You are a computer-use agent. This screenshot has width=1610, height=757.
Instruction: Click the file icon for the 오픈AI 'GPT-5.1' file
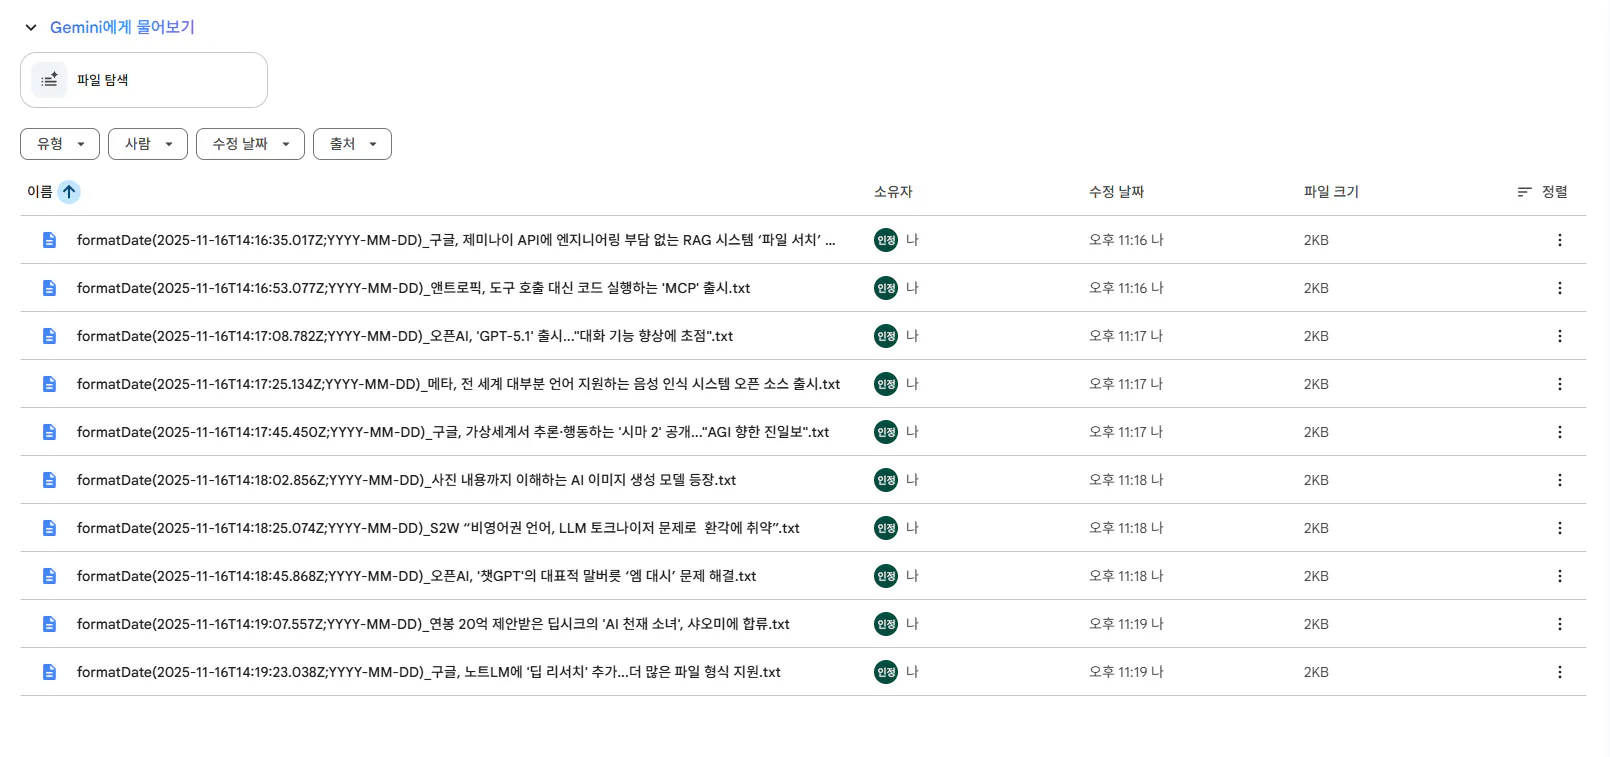pos(49,336)
